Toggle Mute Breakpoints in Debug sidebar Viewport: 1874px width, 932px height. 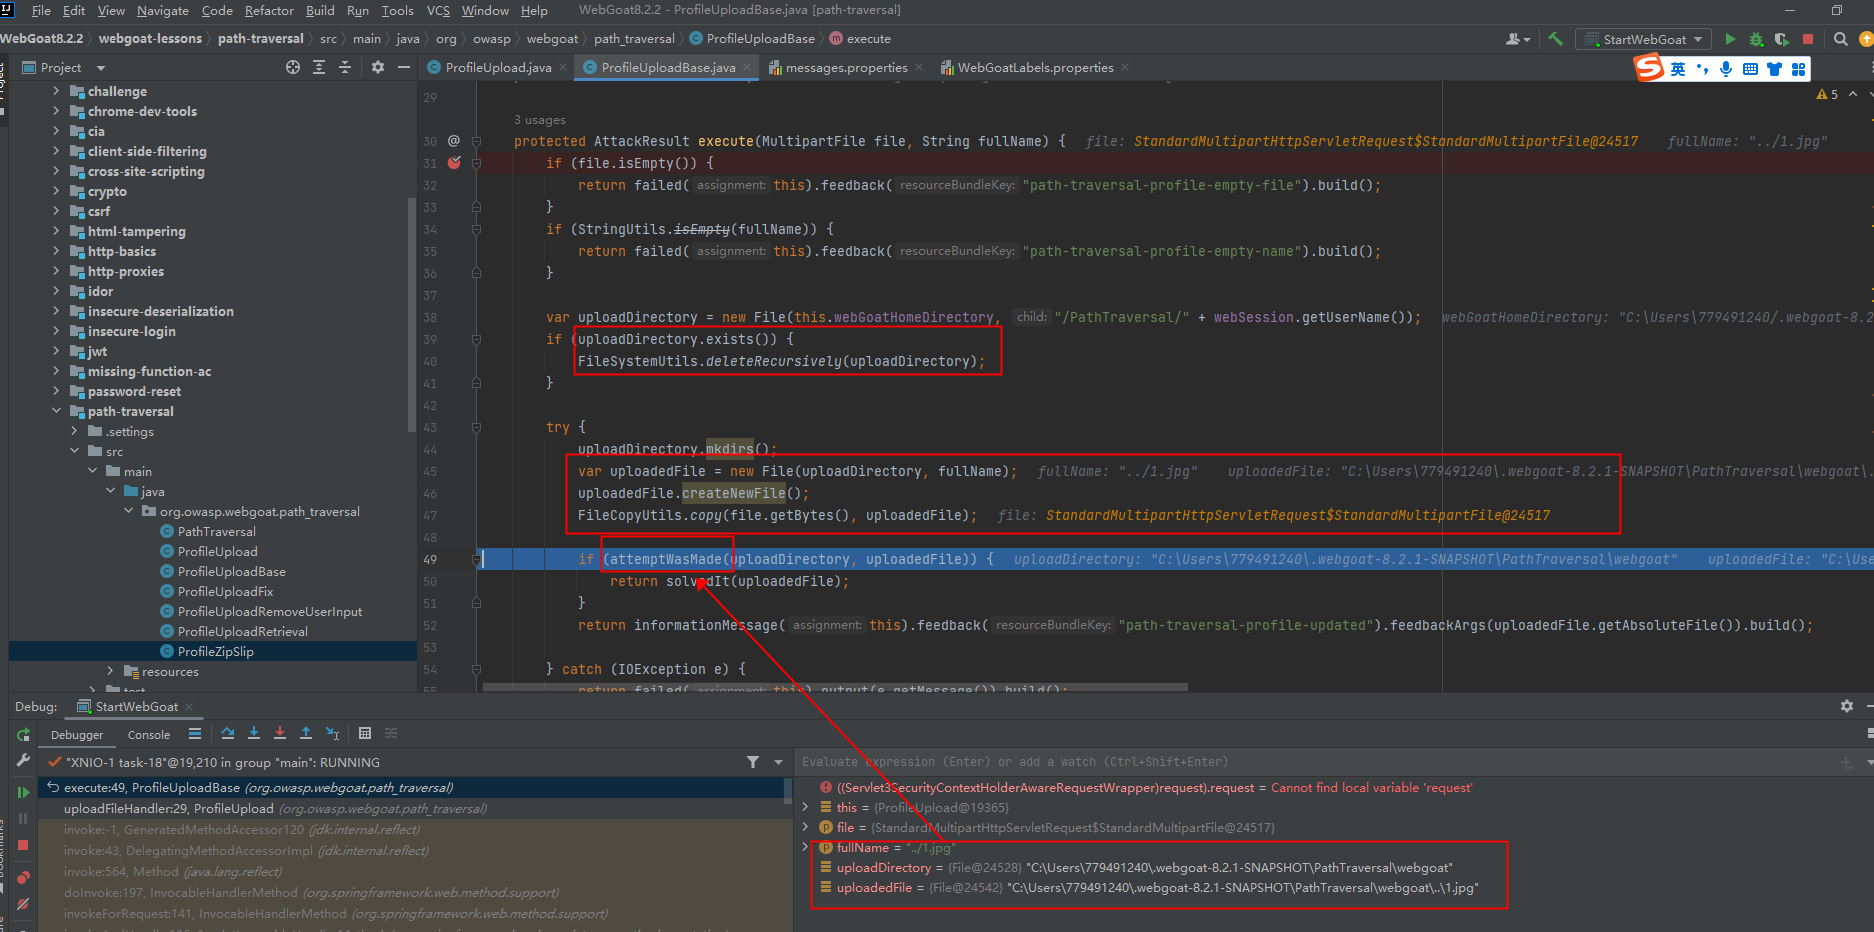23,904
